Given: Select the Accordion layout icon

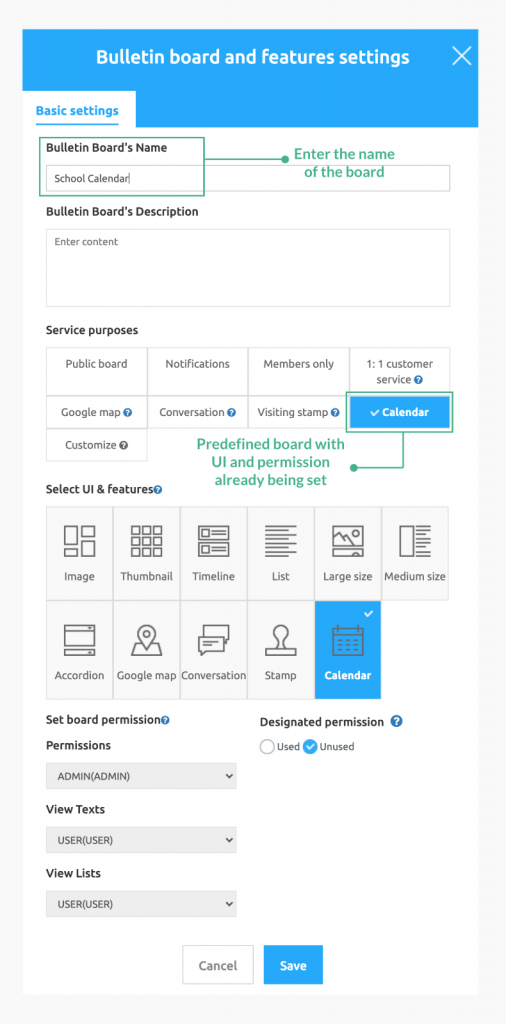Looking at the screenshot, I should coord(80,640).
